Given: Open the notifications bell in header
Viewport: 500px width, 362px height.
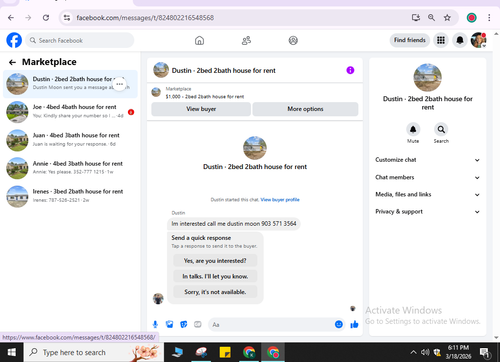Looking at the screenshot, I should click(460, 40).
